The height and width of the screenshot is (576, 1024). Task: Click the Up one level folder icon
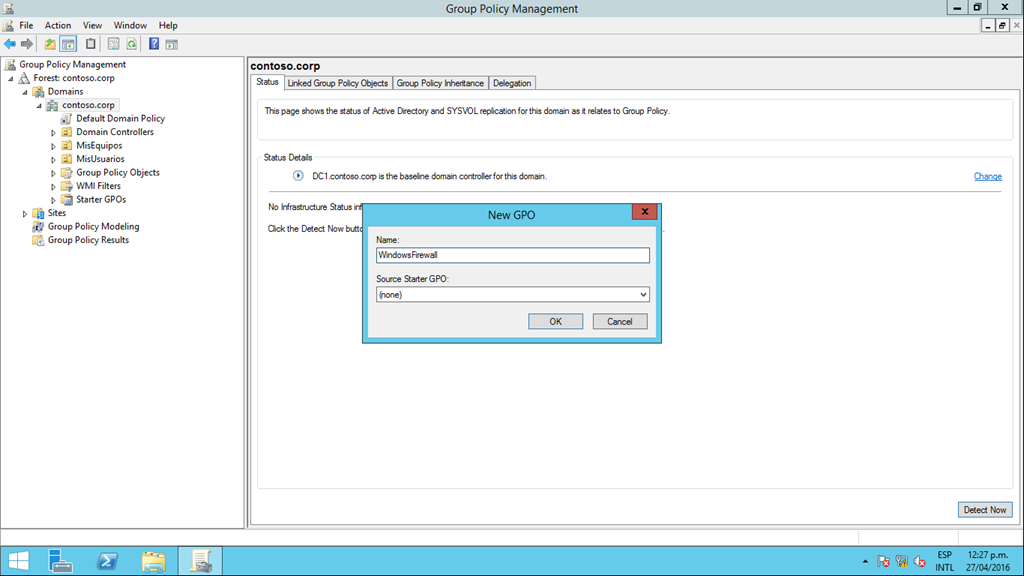coord(50,44)
